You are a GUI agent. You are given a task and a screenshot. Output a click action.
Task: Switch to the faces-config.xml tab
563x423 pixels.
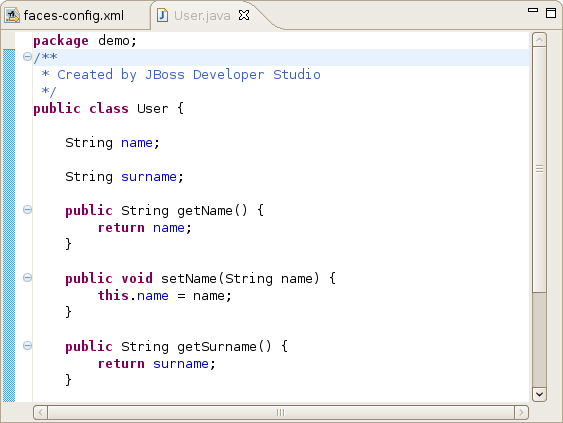tap(74, 15)
